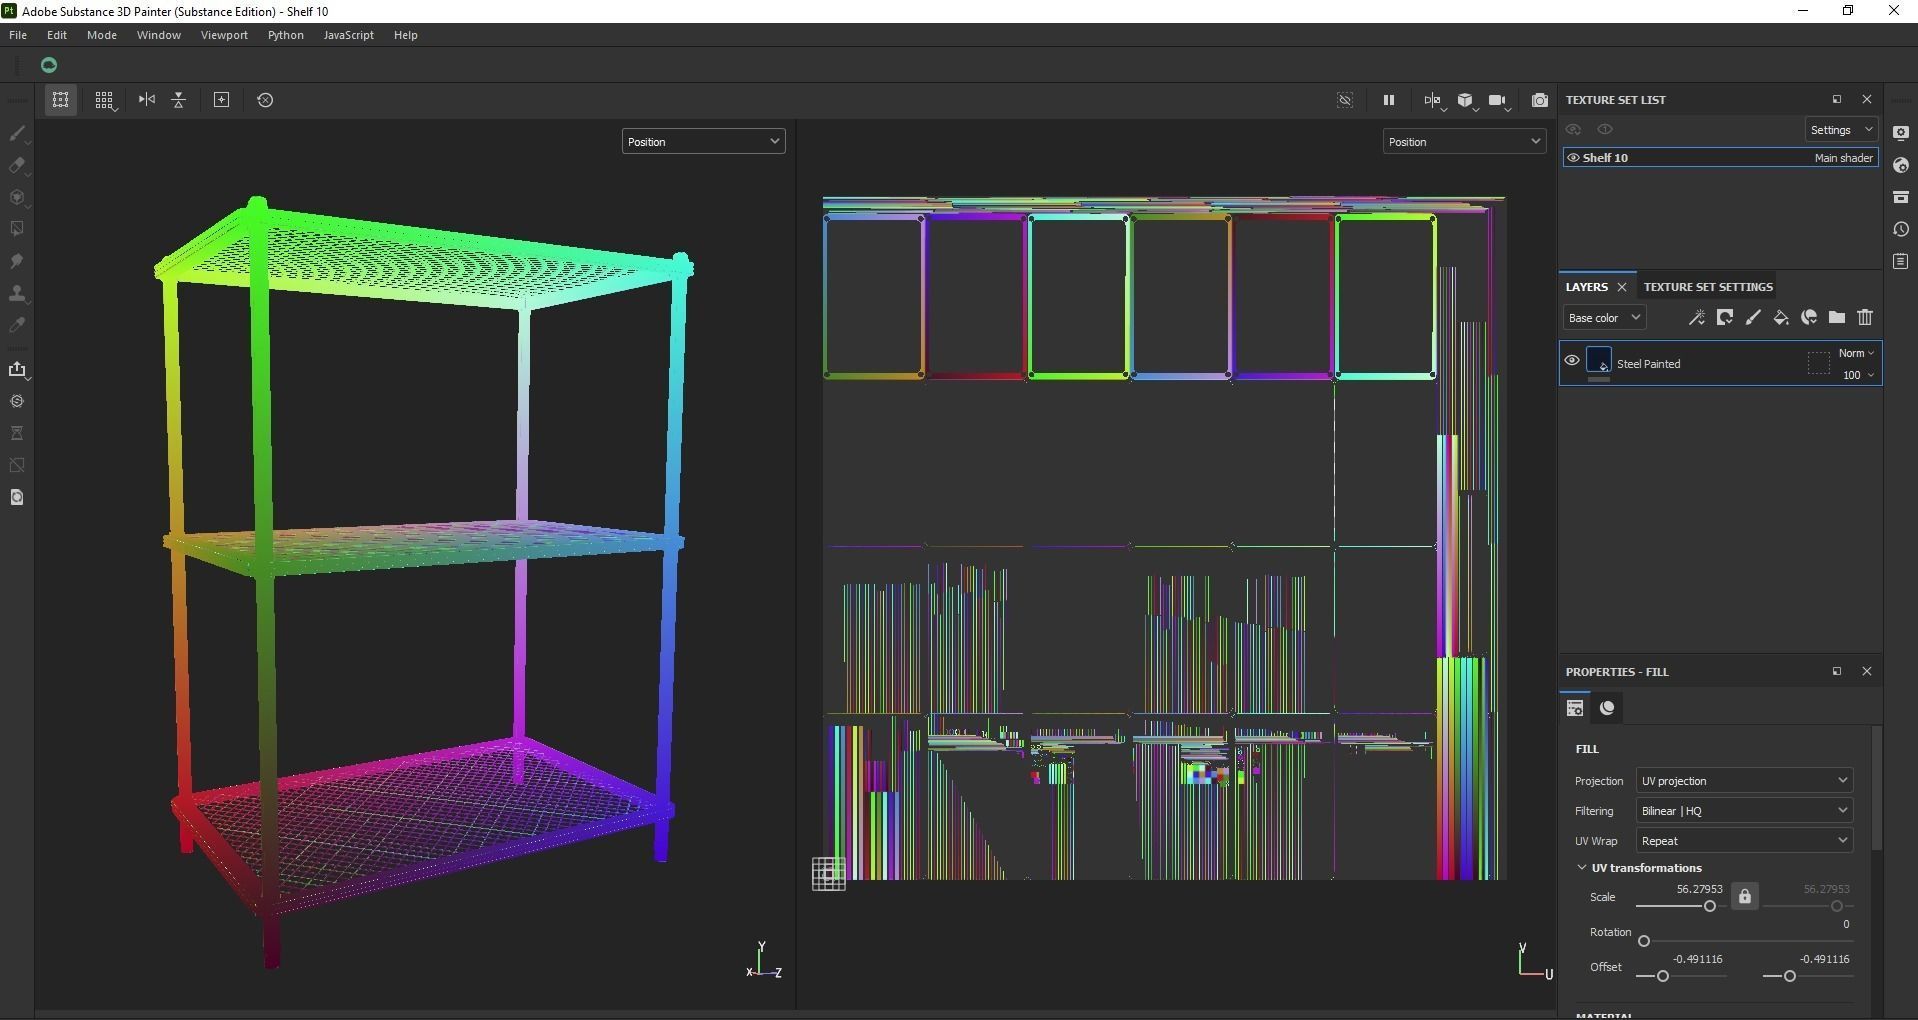The width and height of the screenshot is (1918, 1020).
Task: Select the Paint brush tool
Action: pos(17,133)
